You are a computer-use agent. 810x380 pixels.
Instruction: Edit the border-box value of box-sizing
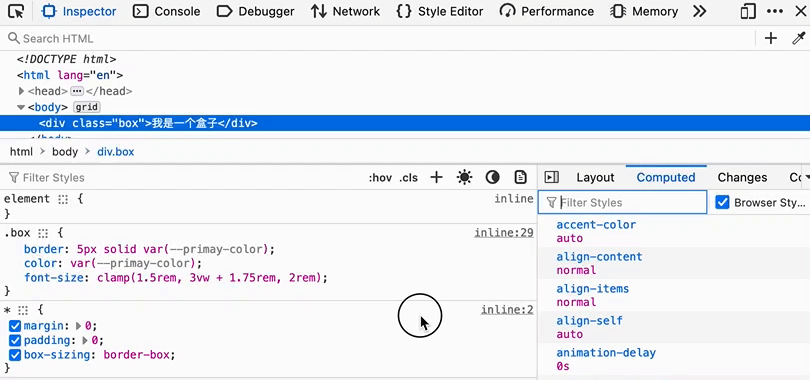137,355
